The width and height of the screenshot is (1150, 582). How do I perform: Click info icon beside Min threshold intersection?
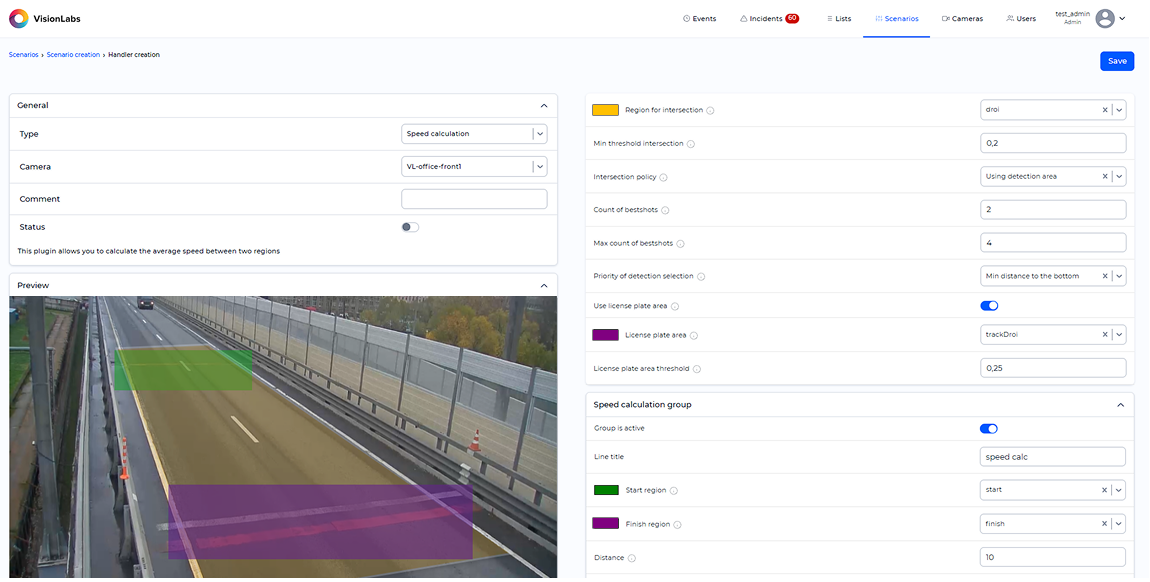(691, 144)
